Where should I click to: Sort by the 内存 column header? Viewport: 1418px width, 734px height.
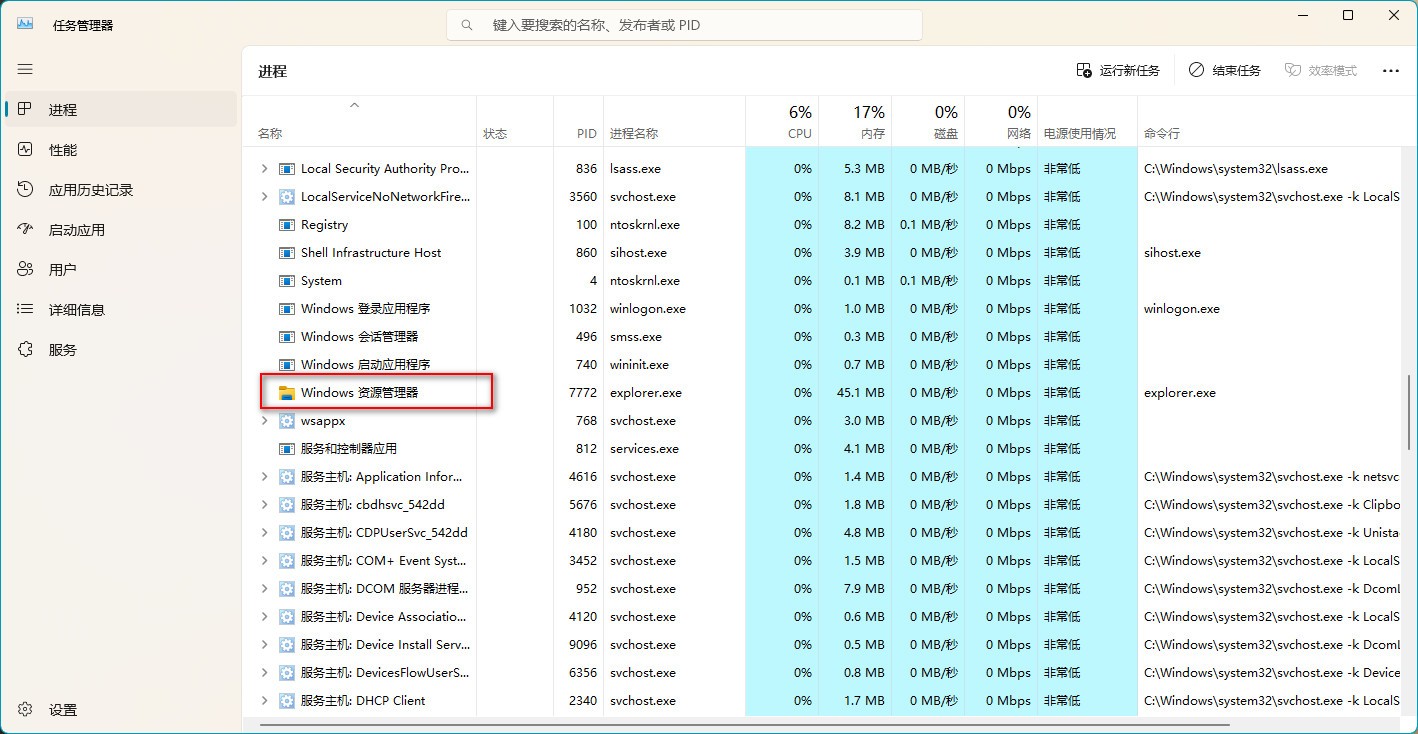point(855,122)
